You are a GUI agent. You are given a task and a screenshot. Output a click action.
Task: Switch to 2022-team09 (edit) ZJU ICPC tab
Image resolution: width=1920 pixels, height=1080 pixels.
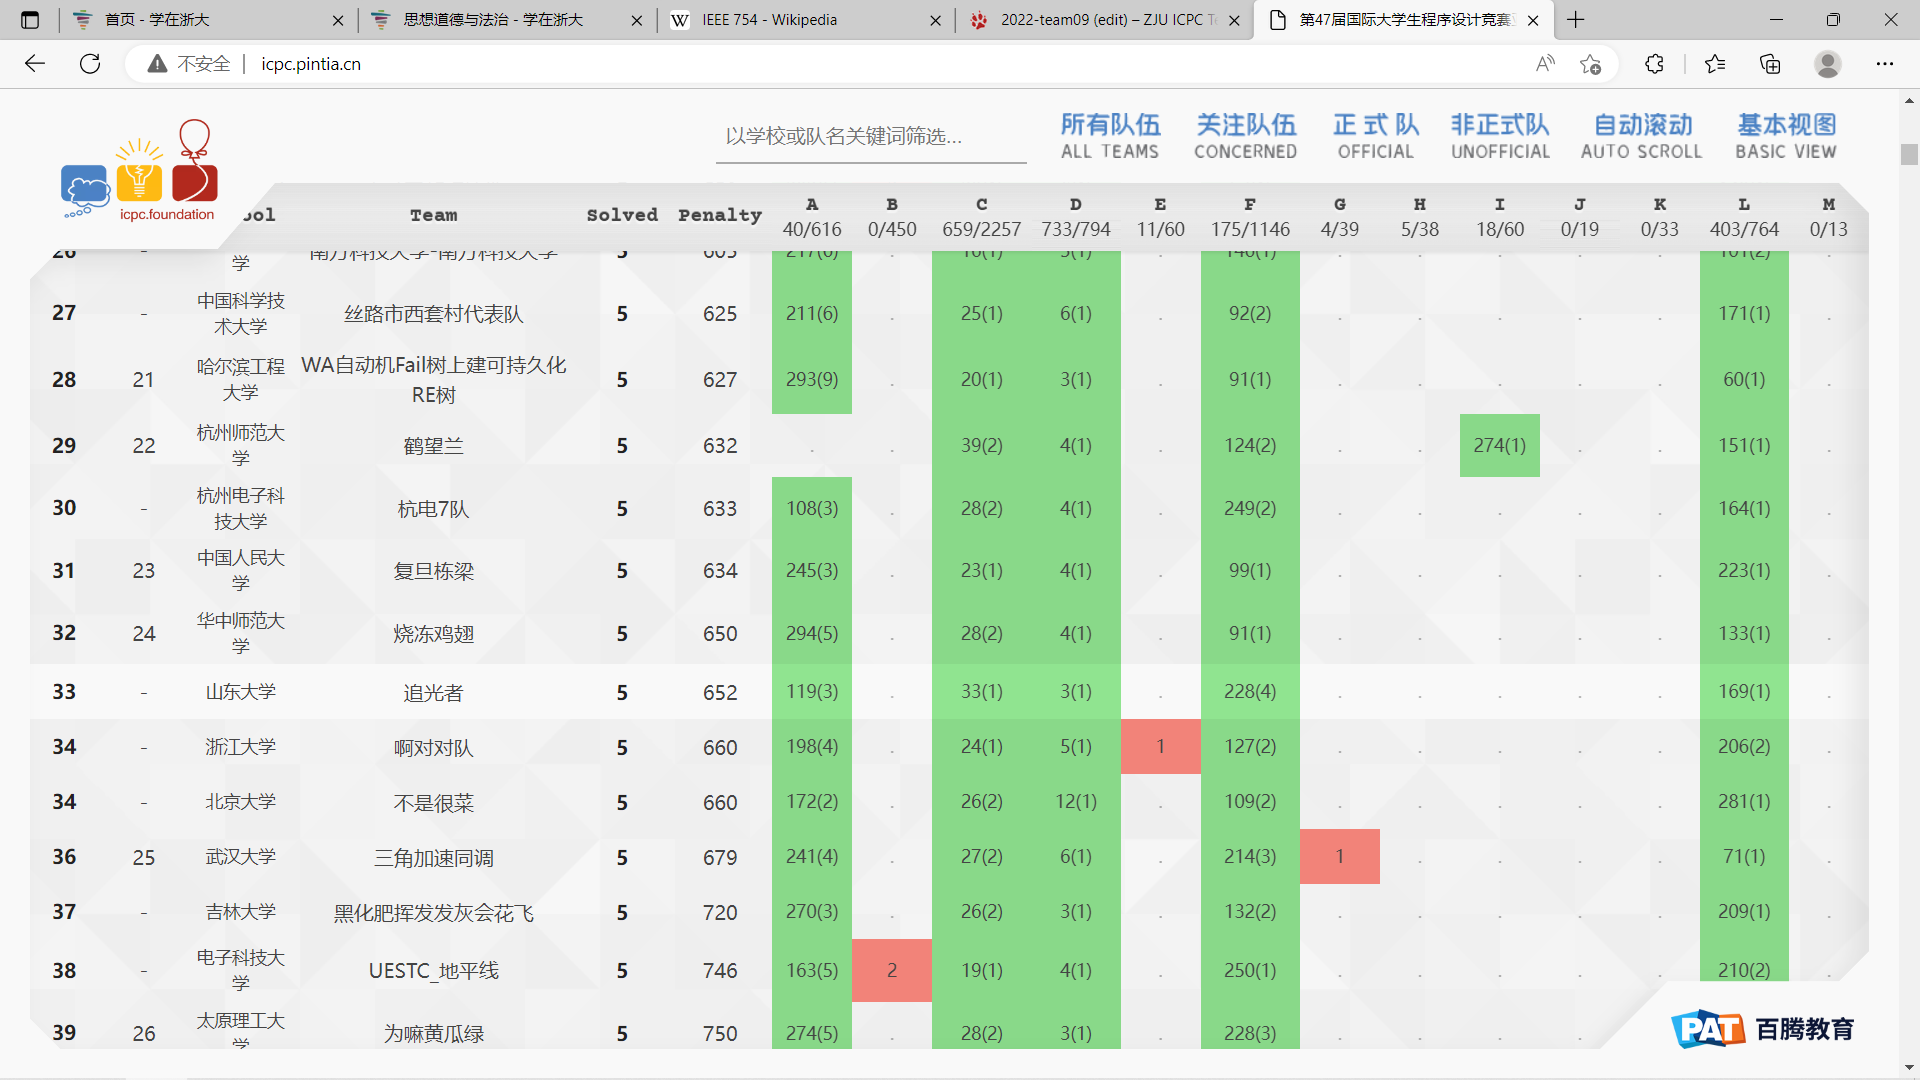(1100, 20)
